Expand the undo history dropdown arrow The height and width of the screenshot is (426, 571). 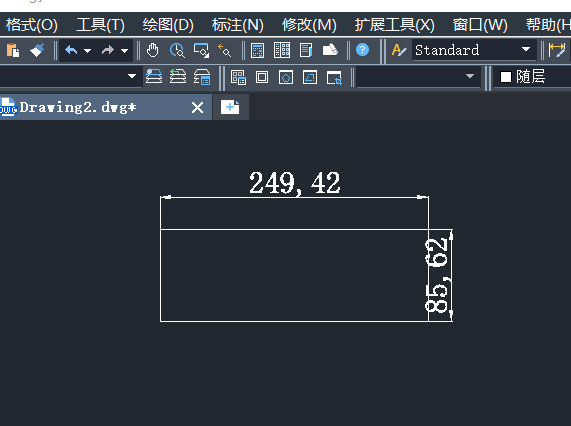tap(87, 51)
